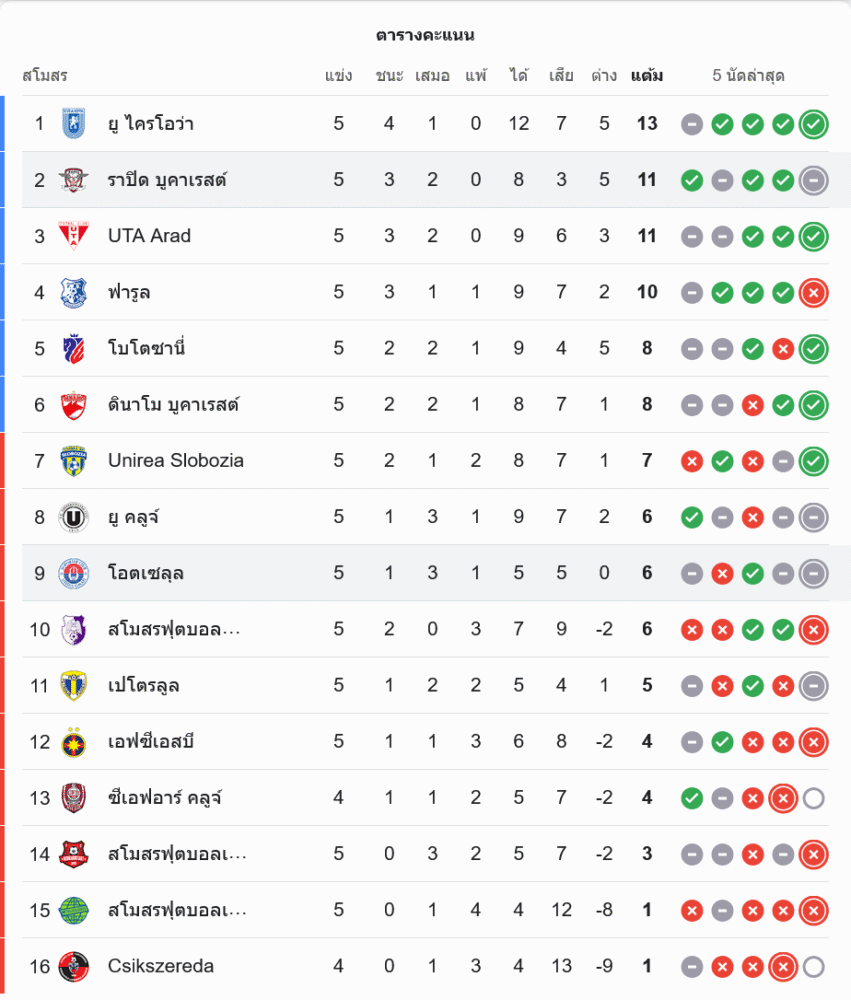Screen dimensions: 851x1000
Task: Click the แต้ม points column header
Action: click(x=647, y=76)
